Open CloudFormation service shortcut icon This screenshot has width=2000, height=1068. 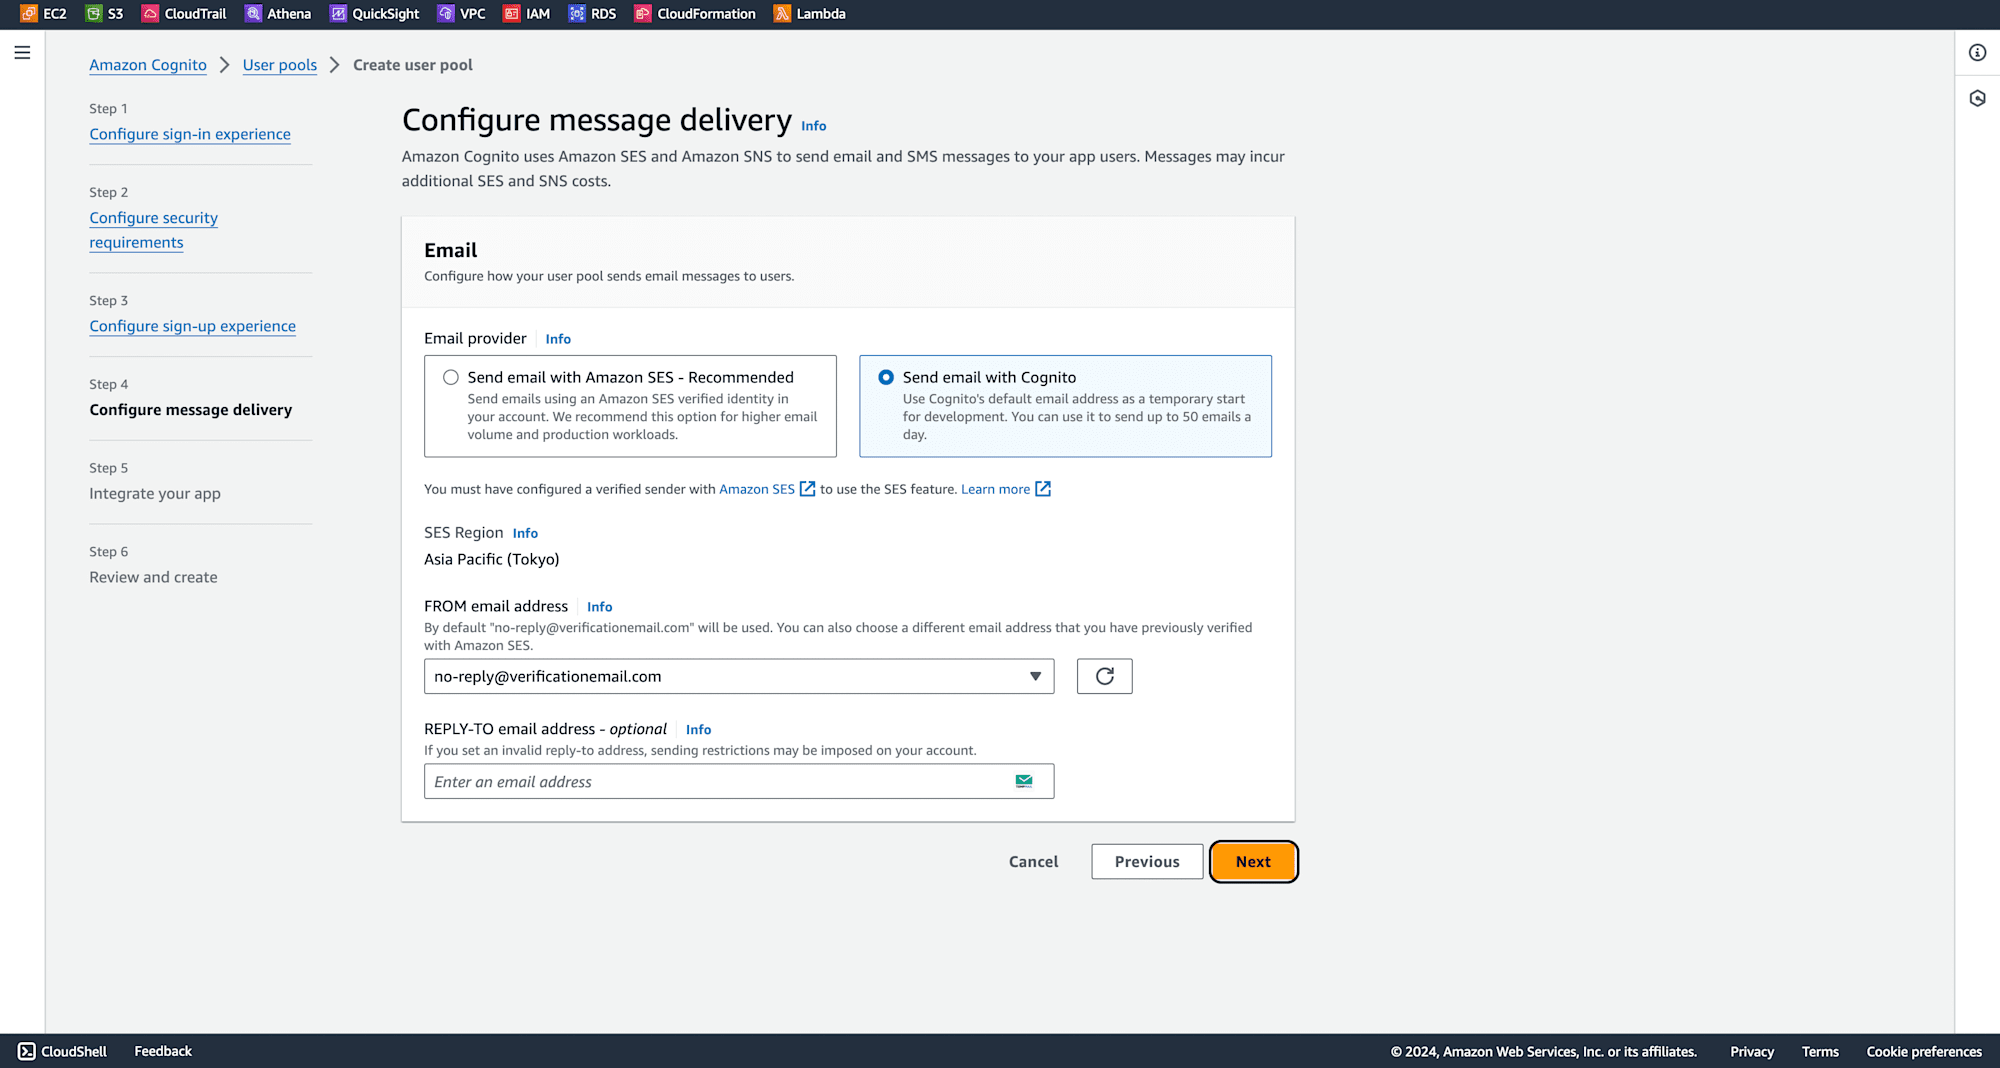click(643, 14)
